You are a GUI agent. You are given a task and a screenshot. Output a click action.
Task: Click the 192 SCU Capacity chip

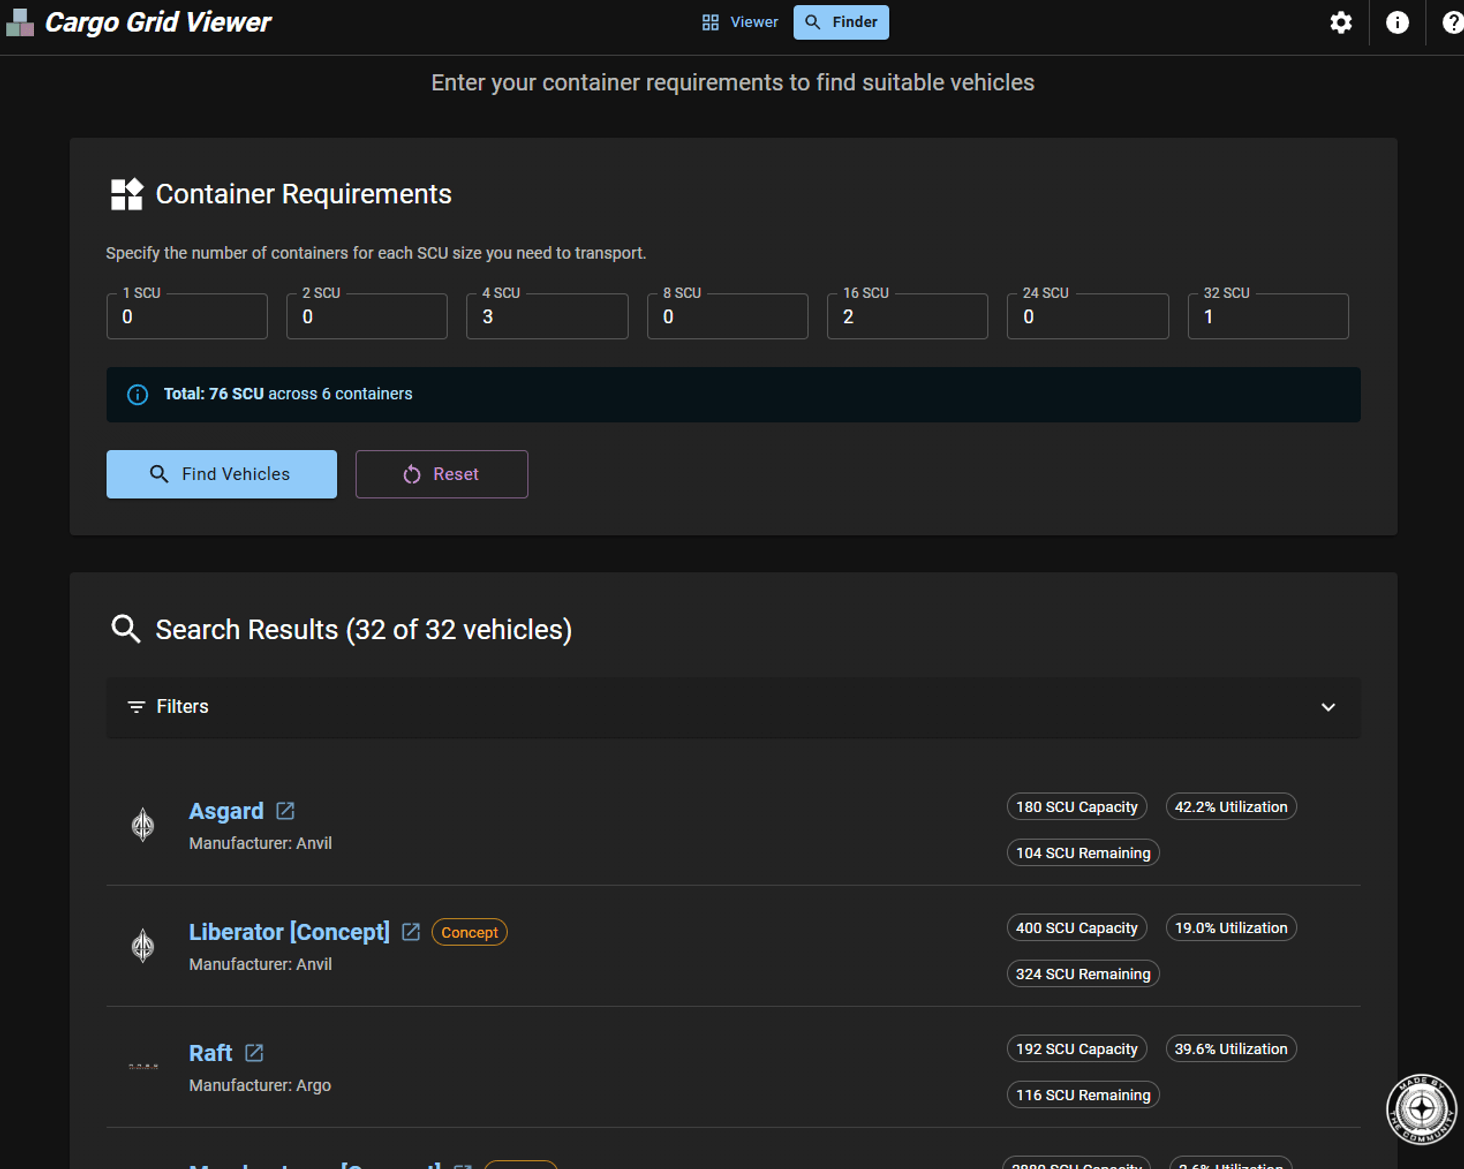1077,1049
